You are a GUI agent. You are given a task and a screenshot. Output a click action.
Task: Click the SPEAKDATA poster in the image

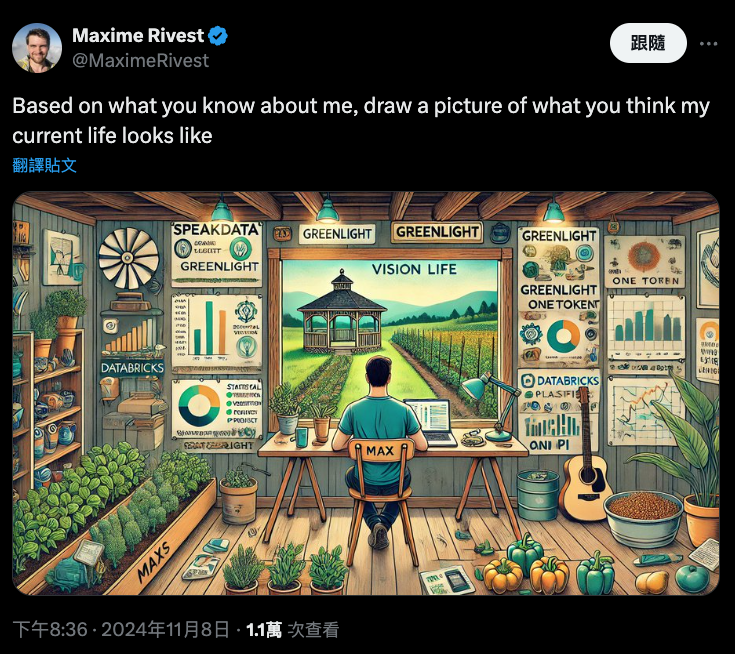tap(216, 250)
